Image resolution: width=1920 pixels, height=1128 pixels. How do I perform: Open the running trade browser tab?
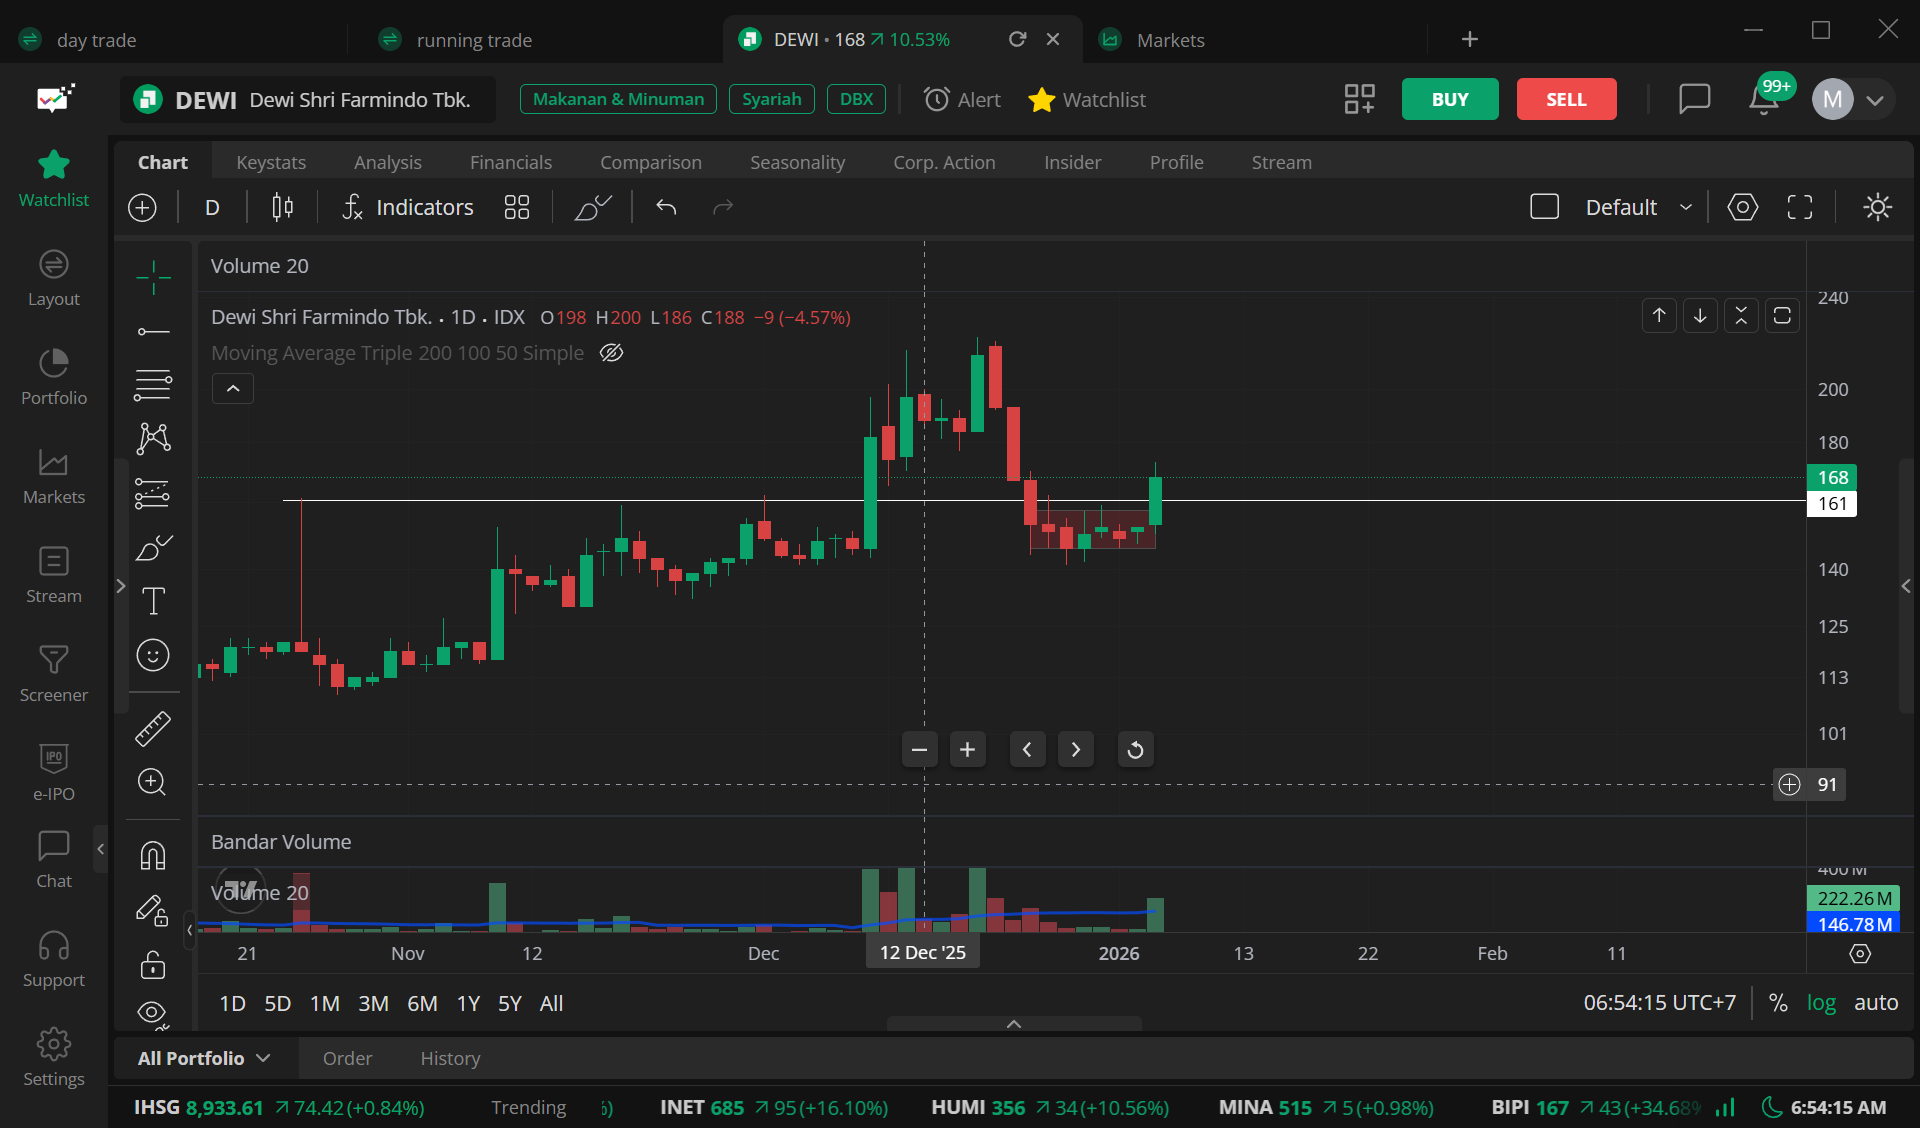click(474, 40)
